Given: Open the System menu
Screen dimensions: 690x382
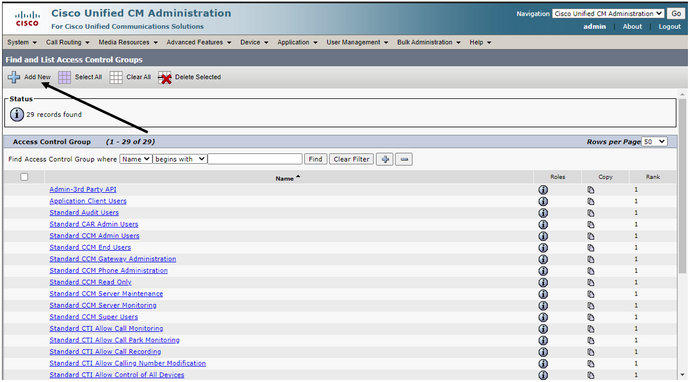Looking at the screenshot, I should click(22, 42).
